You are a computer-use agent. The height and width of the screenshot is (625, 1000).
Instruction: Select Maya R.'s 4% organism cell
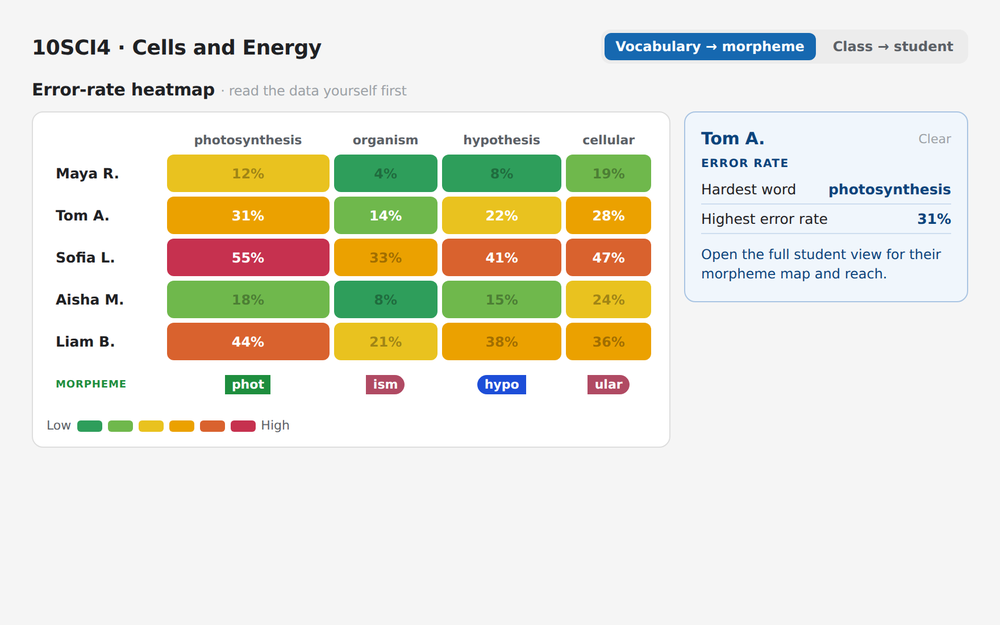(x=385, y=173)
